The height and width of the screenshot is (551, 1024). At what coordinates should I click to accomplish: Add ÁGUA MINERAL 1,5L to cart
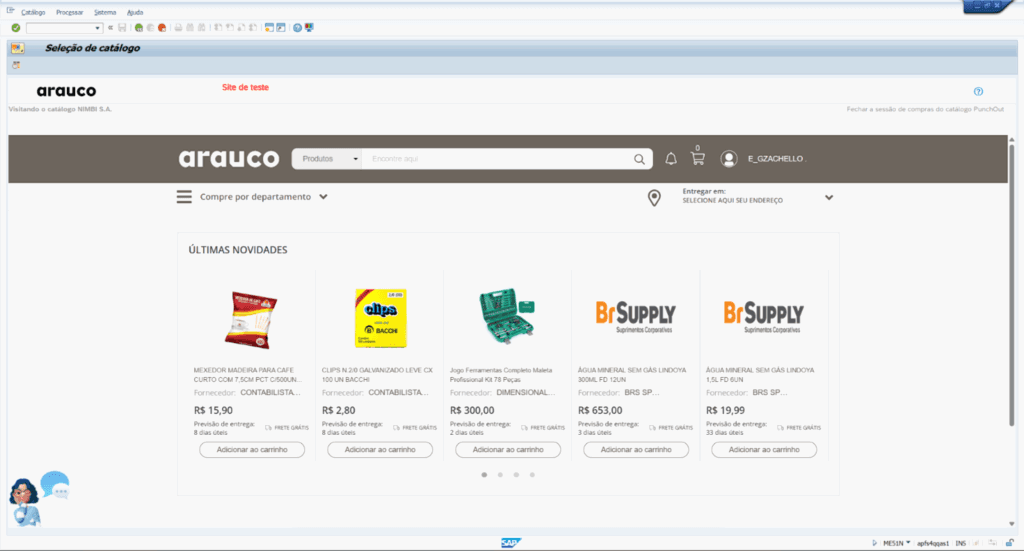coord(764,450)
